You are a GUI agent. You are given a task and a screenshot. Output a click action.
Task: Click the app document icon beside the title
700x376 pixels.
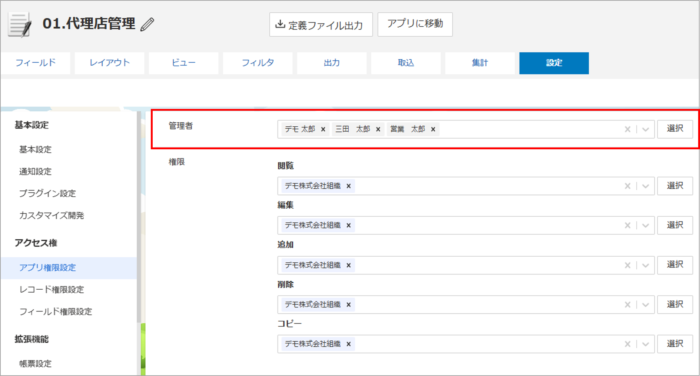point(20,25)
